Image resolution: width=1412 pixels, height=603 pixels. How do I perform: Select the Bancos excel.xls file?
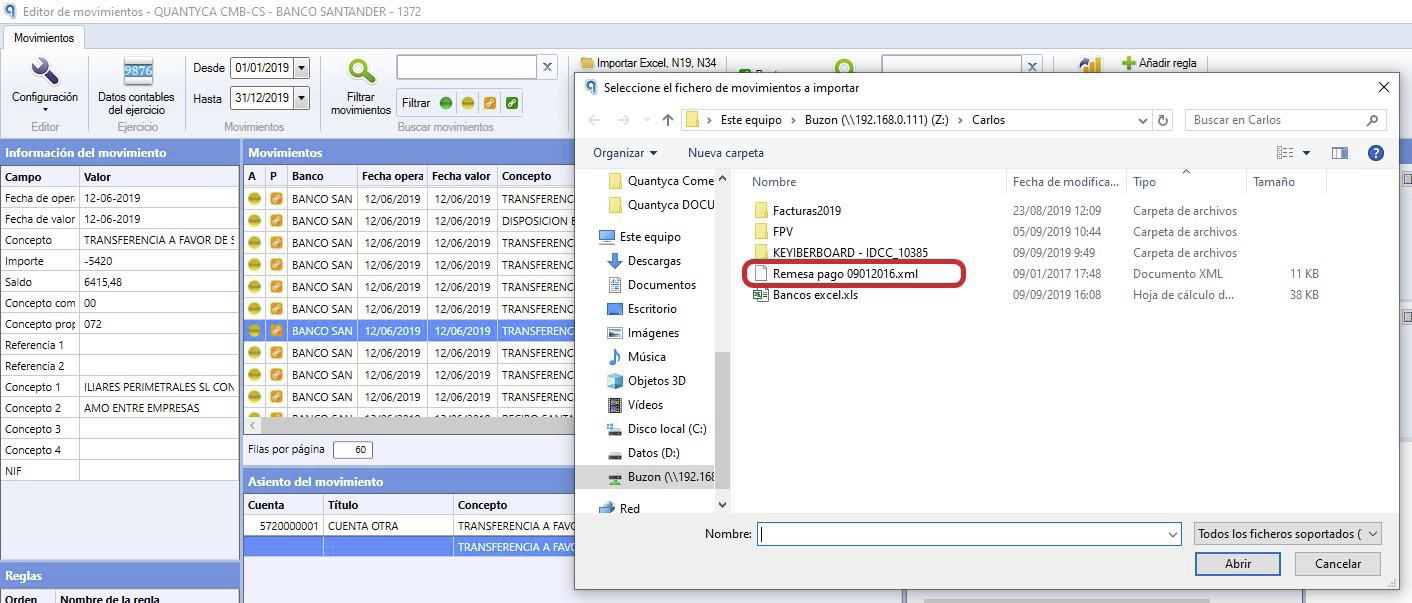pyautogui.click(x=815, y=295)
